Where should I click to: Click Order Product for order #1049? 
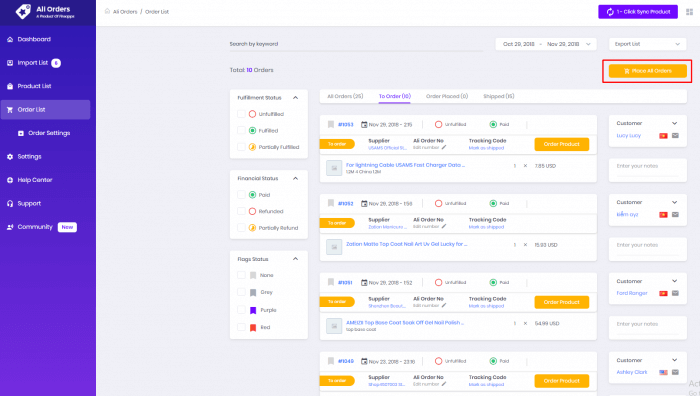coord(562,381)
